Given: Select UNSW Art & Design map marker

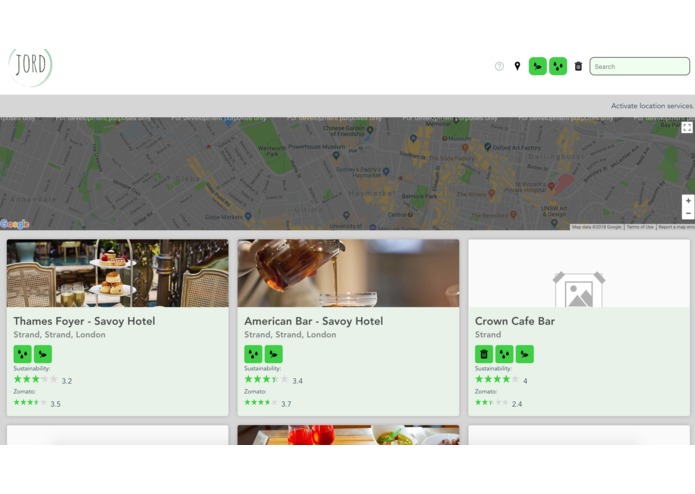Looking at the screenshot, I should click(554, 223).
